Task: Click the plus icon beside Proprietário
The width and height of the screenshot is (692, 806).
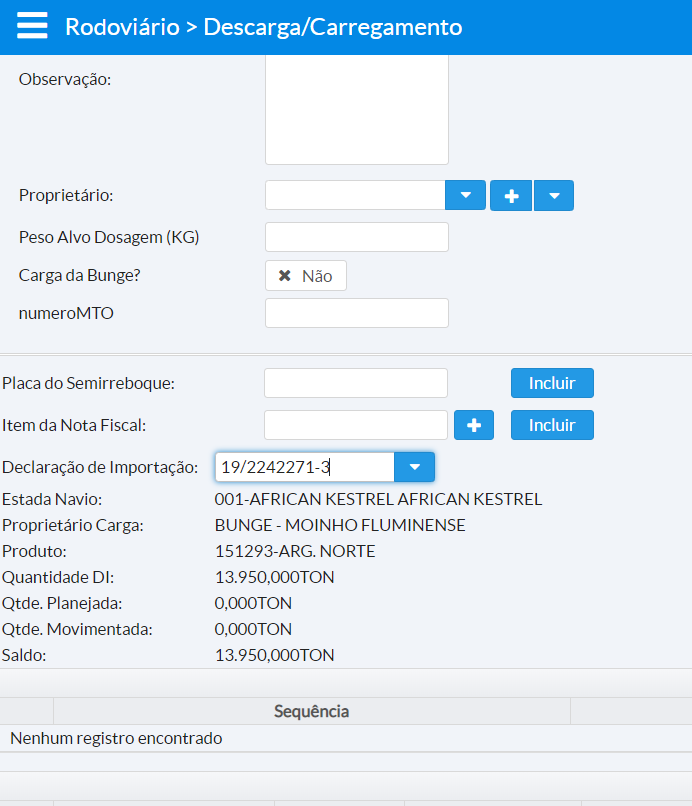Action: point(511,196)
